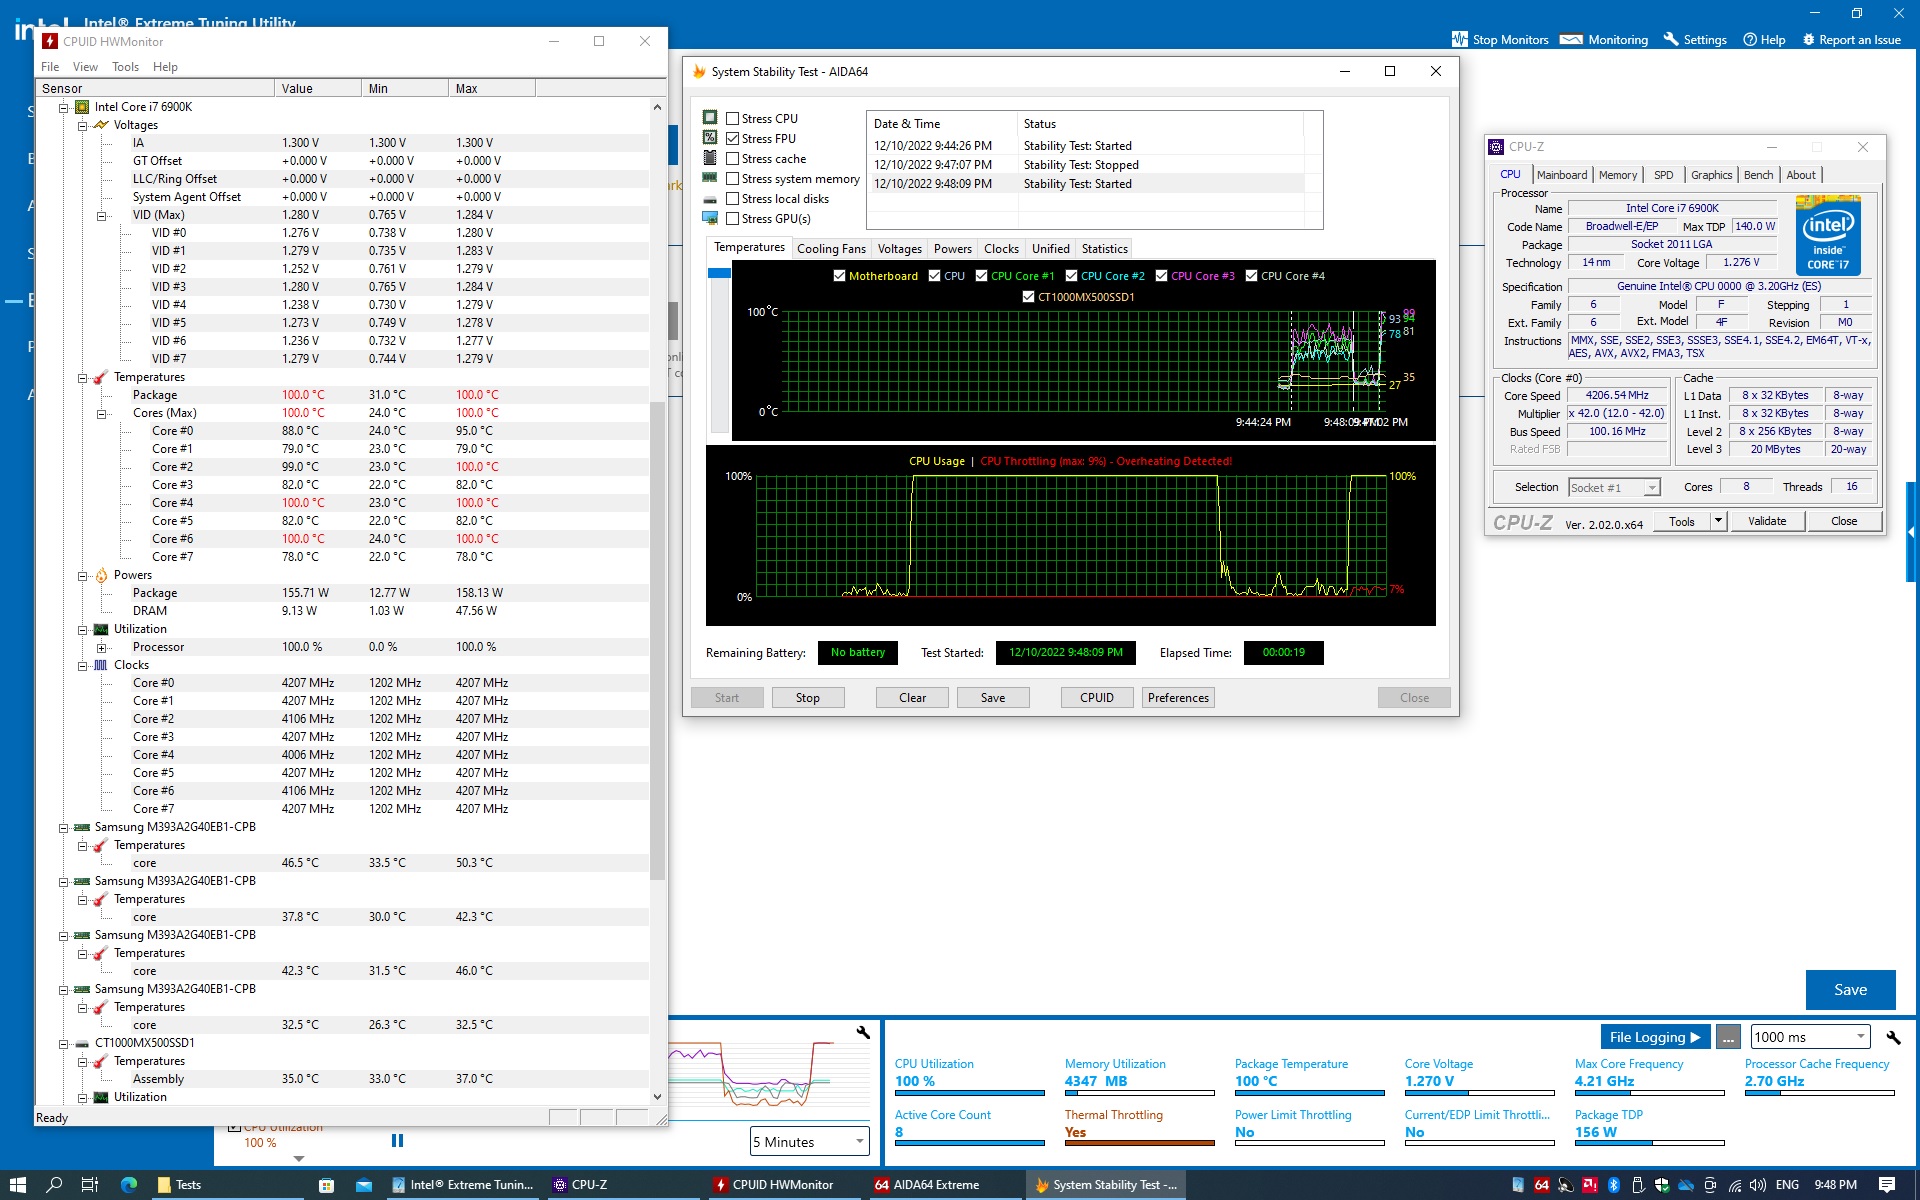Collapse the Intel Core i7 6900K tree node
This screenshot has height=1200, width=1920.
(64, 107)
